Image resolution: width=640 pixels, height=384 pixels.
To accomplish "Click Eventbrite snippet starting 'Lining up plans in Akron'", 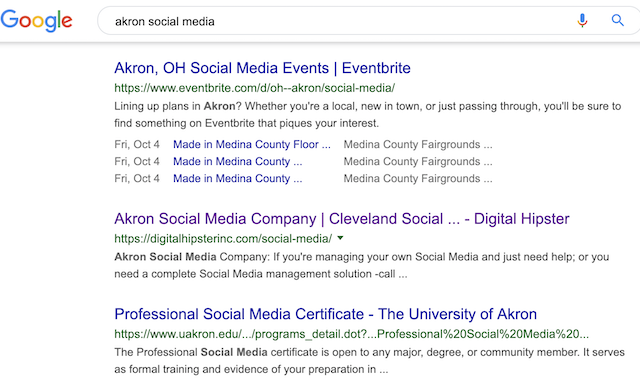I will [368, 115].
